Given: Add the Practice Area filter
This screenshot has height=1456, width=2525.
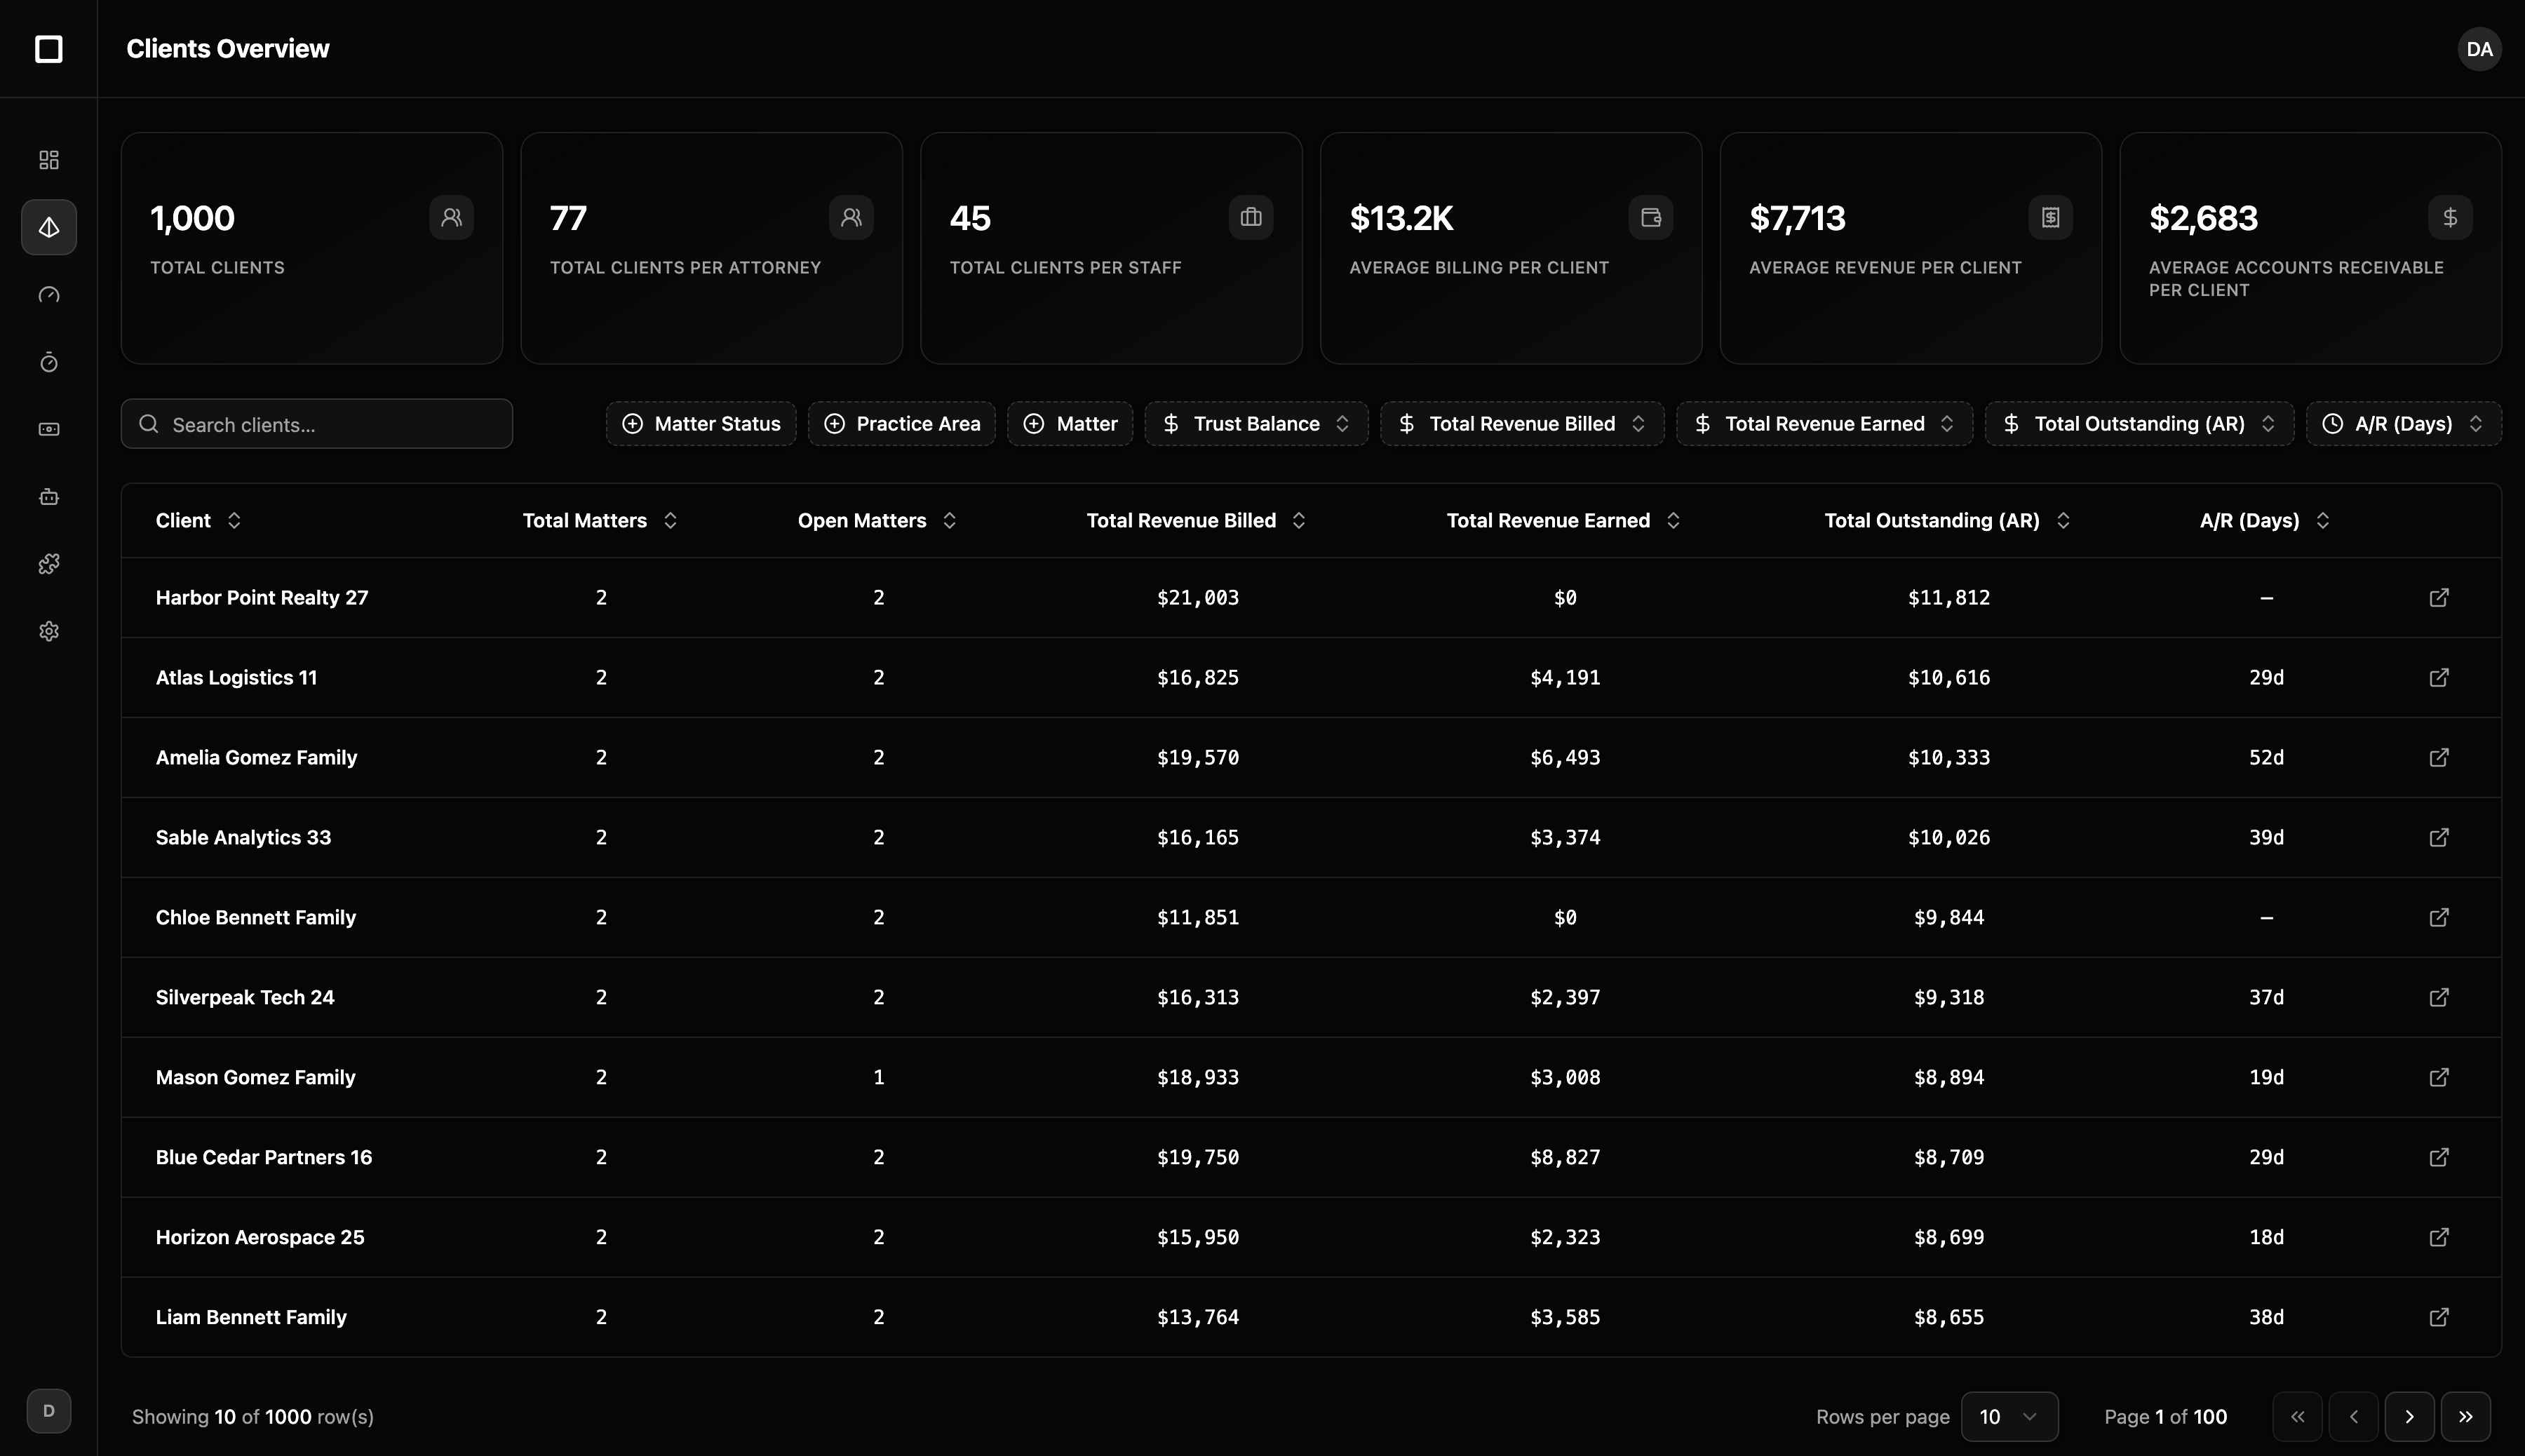Looking at the screenshot, I should pyautogui.click(x=901, y=424).
